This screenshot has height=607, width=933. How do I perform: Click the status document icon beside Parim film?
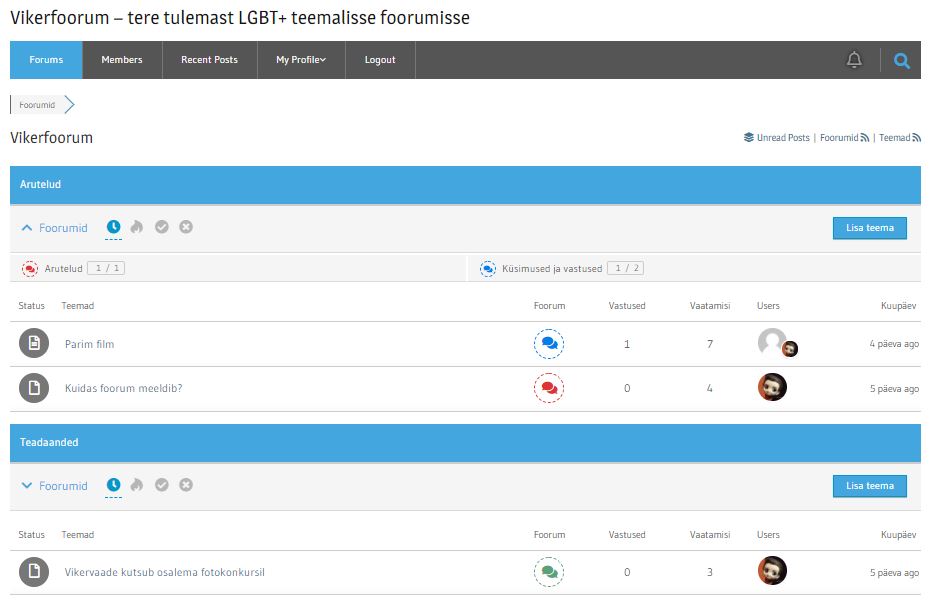pos(34,344)
